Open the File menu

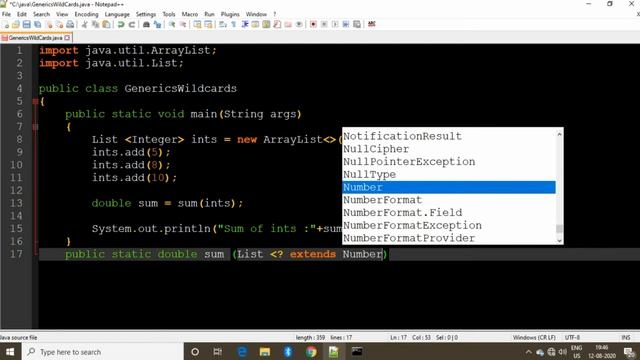6,14
